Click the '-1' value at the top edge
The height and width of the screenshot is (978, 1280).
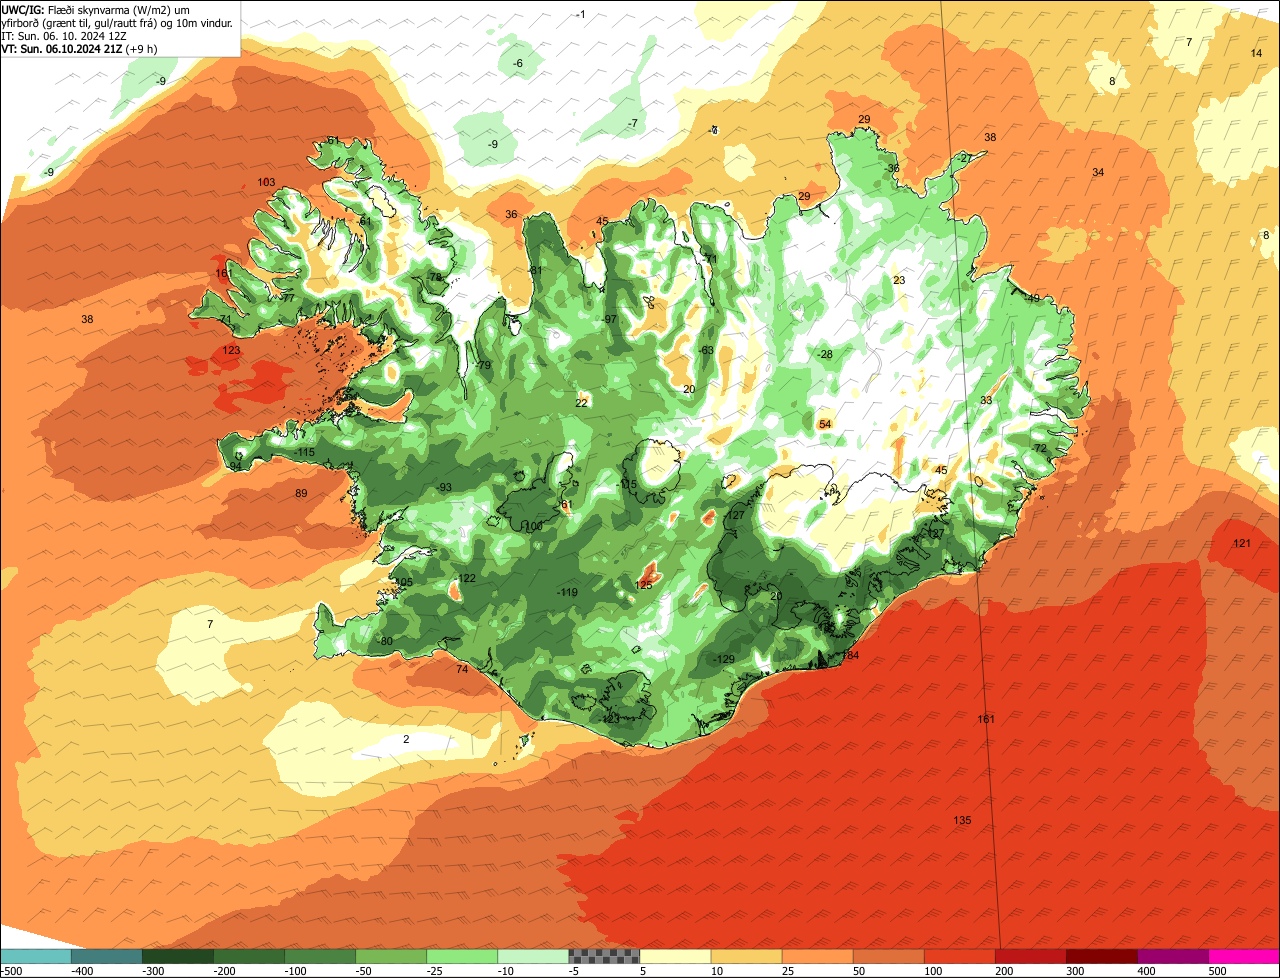580,14
